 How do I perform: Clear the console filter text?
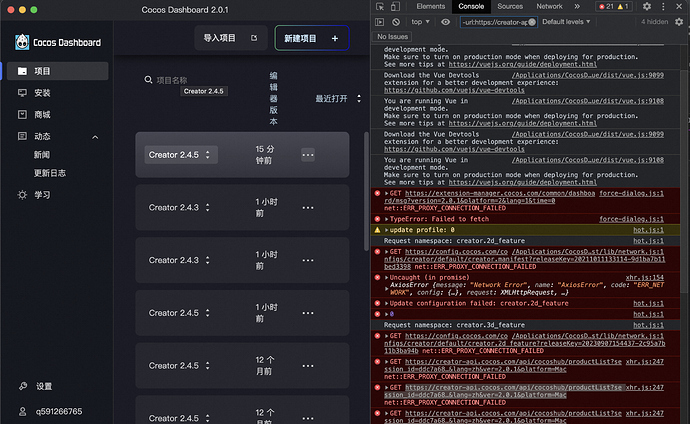pos(532,22)
